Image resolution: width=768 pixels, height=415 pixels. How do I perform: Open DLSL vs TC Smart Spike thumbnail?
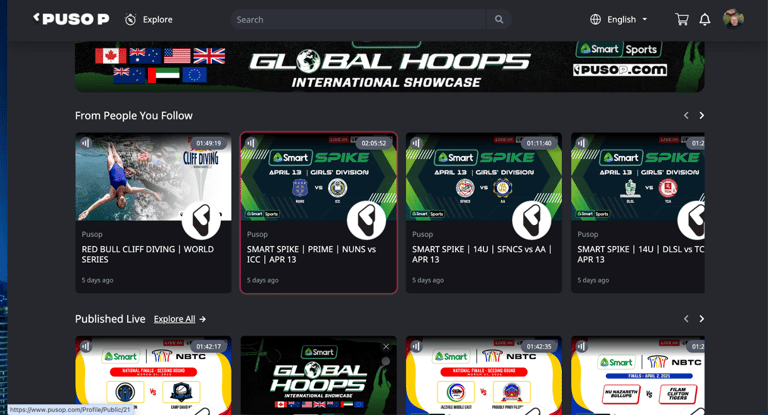click(638, 177)
